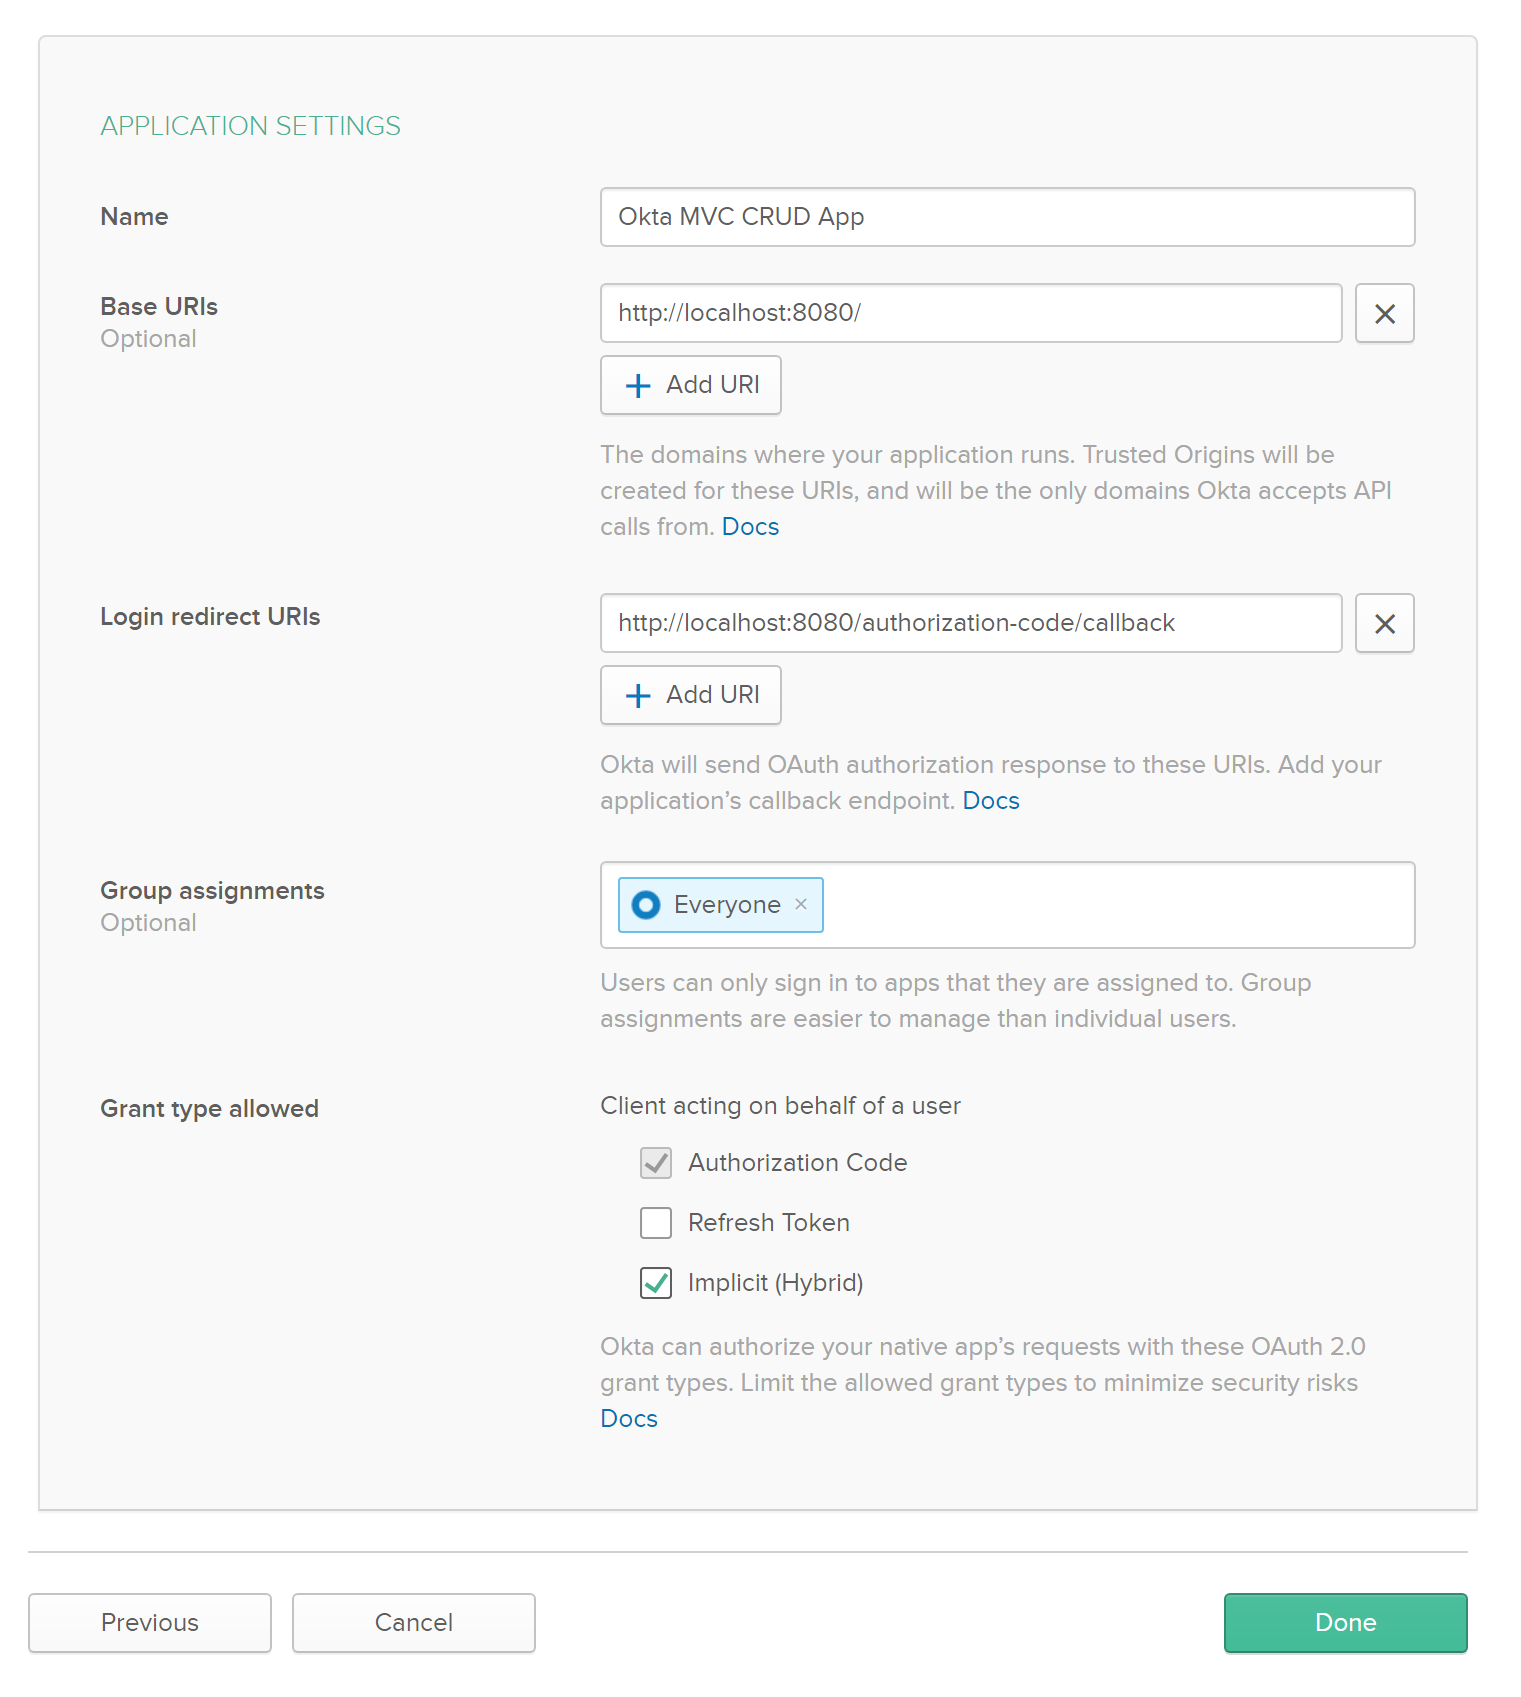
Task: Focus the Login redirect URI field
Action: [x=970, y=624]
